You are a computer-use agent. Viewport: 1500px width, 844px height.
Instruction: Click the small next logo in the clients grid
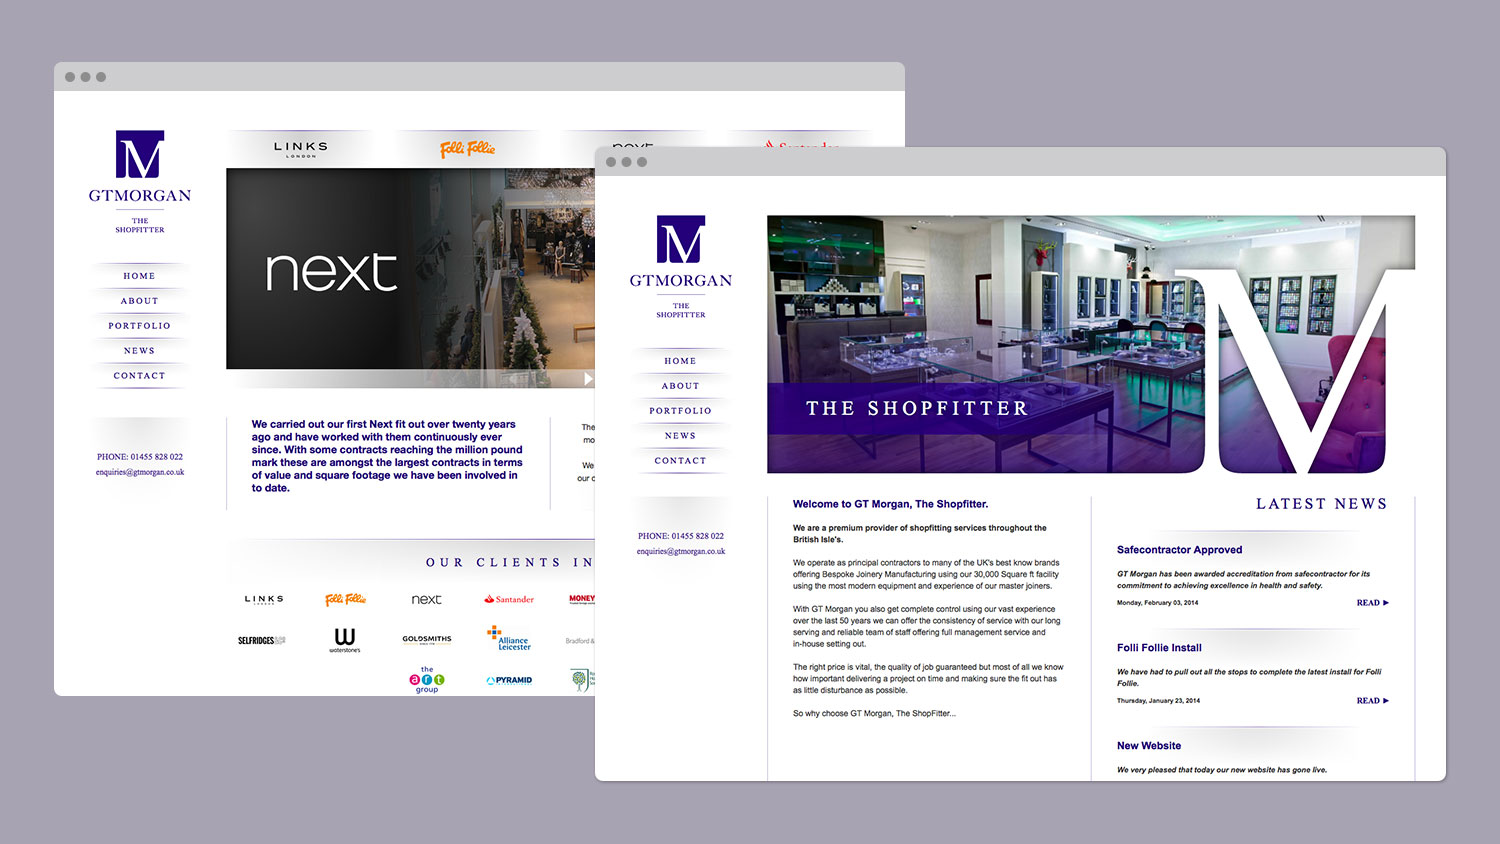point(426,599)
